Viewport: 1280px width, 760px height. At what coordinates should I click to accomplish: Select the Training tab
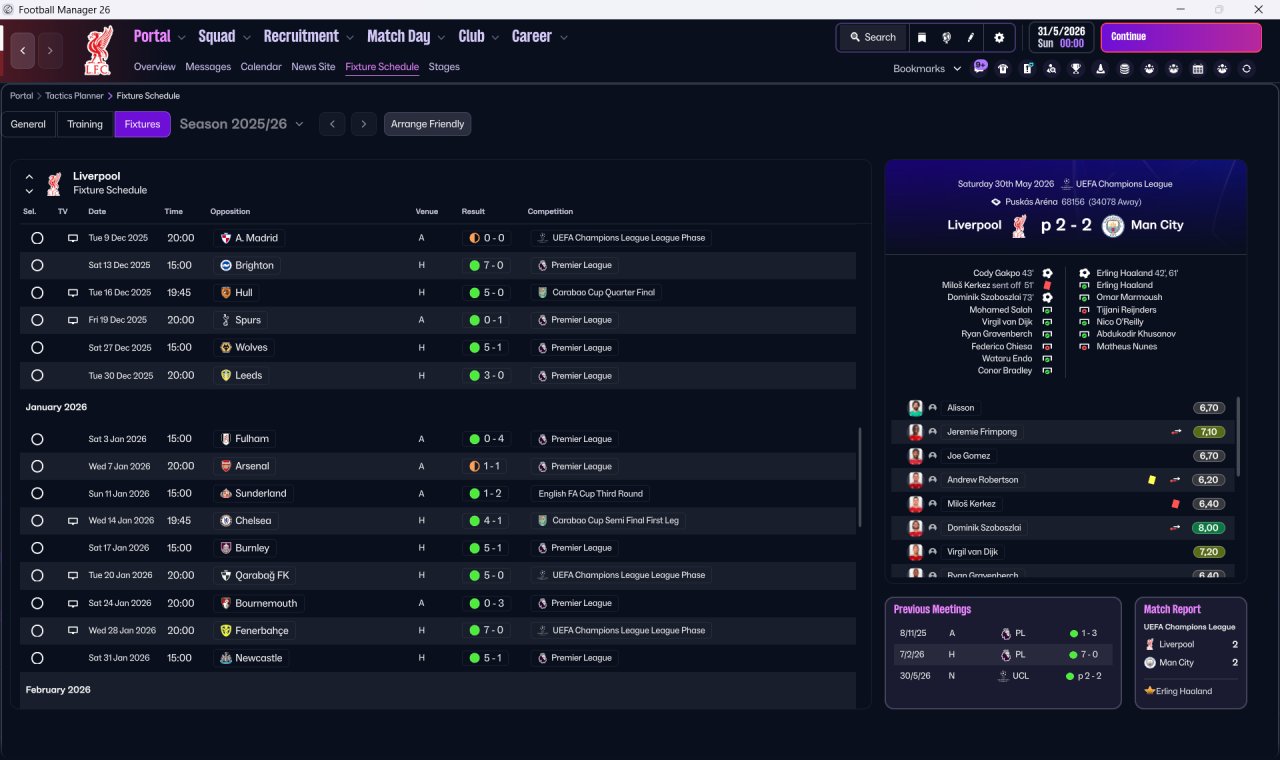click(x=85, y=124)
